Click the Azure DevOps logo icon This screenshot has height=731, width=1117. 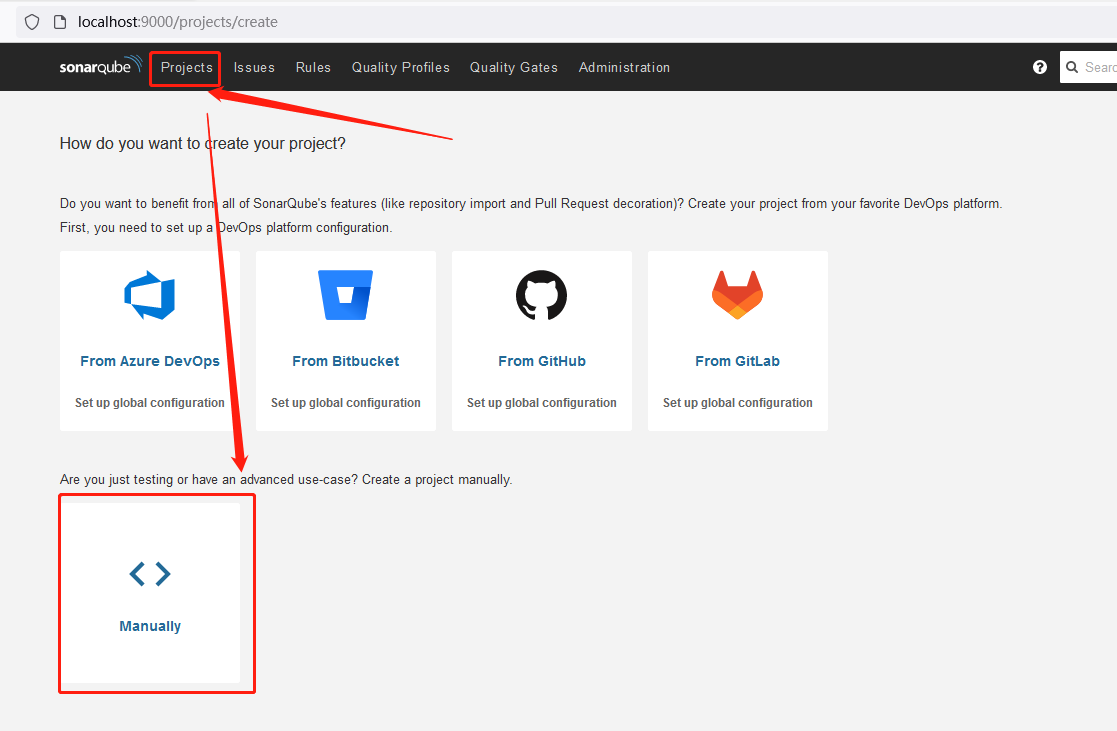click(x=150, y=295)
